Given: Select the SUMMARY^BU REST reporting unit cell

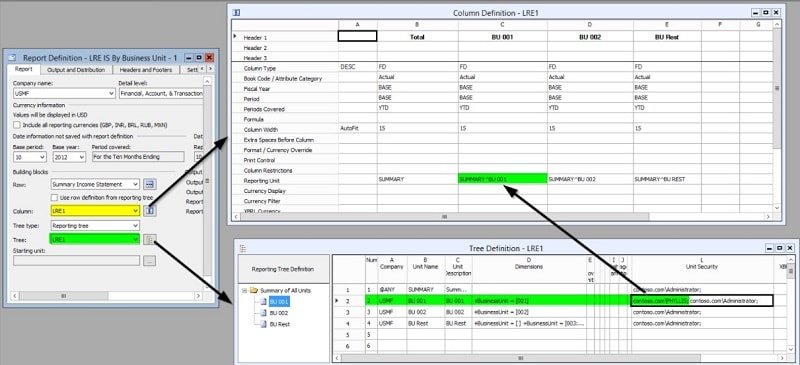Looking at the screenshot, I should pos(667,180).
